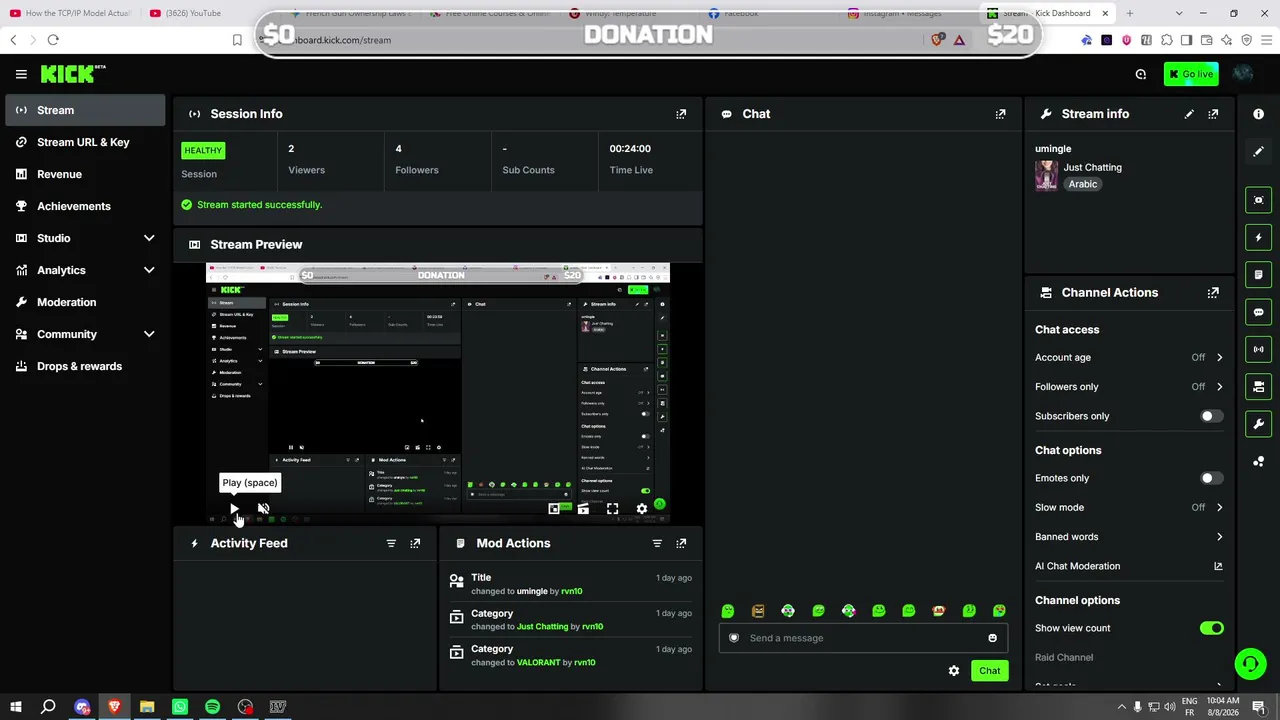Reload the page in the browser
The height and width of the screenshot is (720, 1280).
[x=53, y=40]
